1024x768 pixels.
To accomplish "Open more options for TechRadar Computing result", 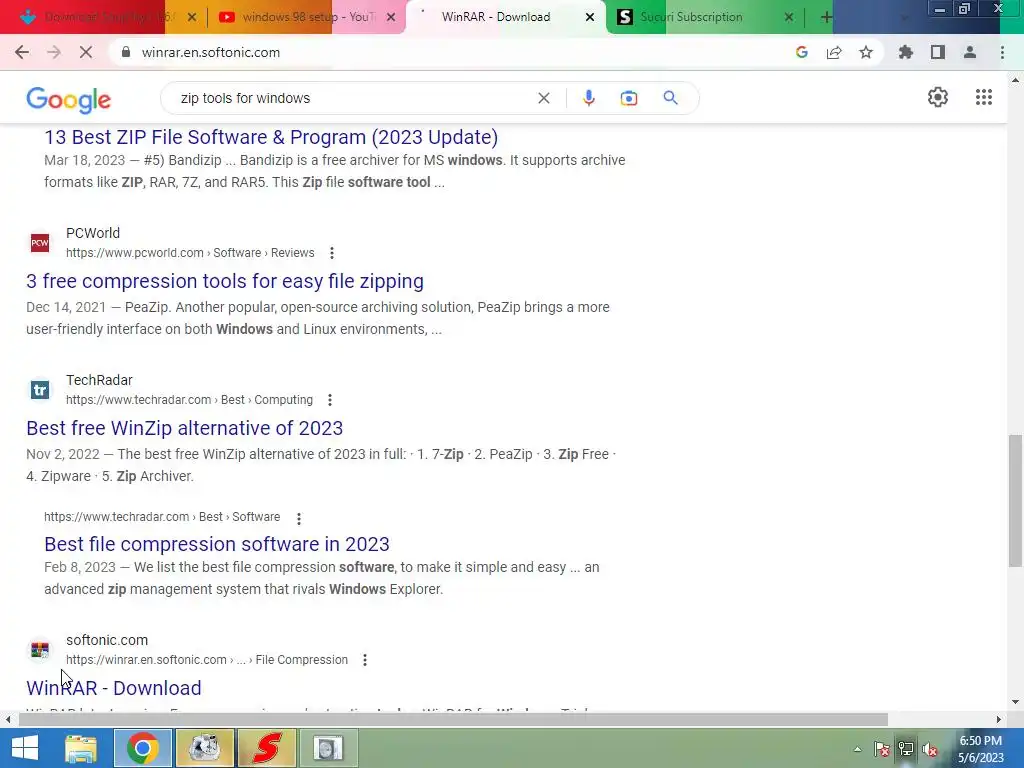I will tap(330, 400).
